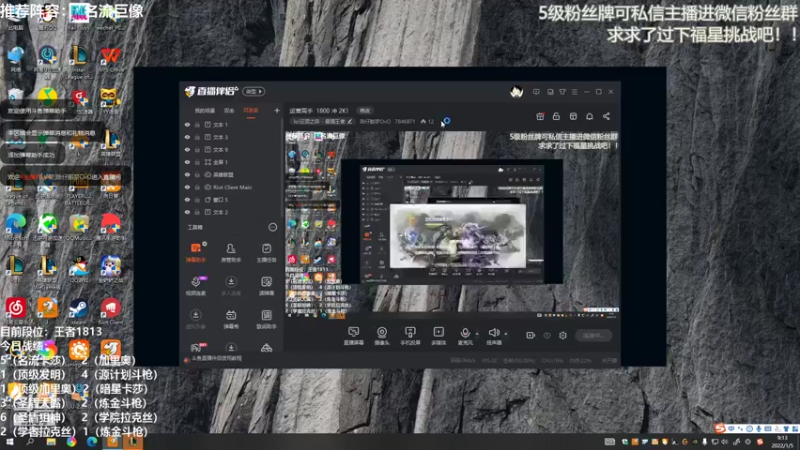This screenshot has height=450, width=800.
Task: Collapse the 工具箱 toolbox section
Action: pos(272,227)
